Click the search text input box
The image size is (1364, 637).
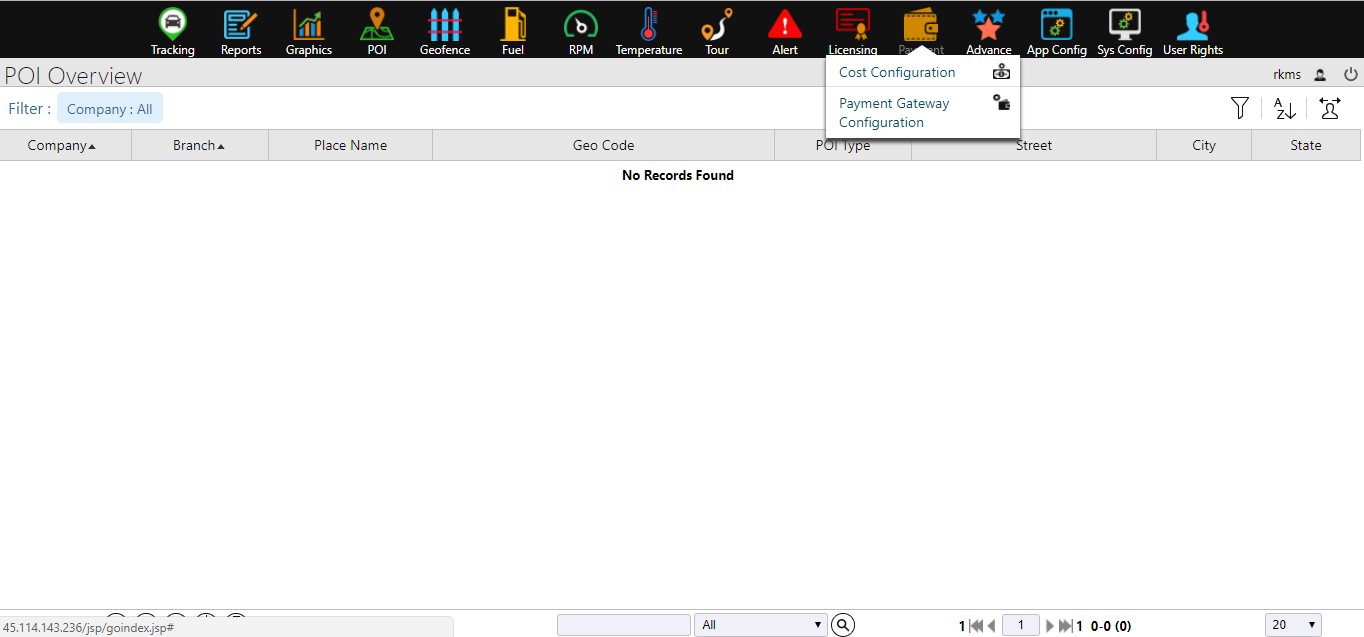[x=623, y=625]
